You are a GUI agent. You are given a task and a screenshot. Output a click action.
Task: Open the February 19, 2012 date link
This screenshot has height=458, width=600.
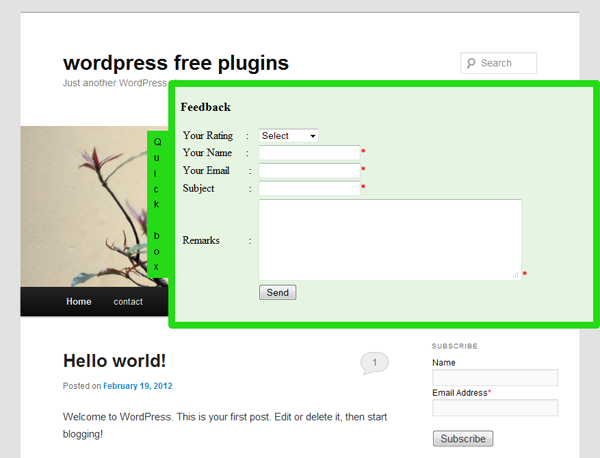tap(138, 386)
